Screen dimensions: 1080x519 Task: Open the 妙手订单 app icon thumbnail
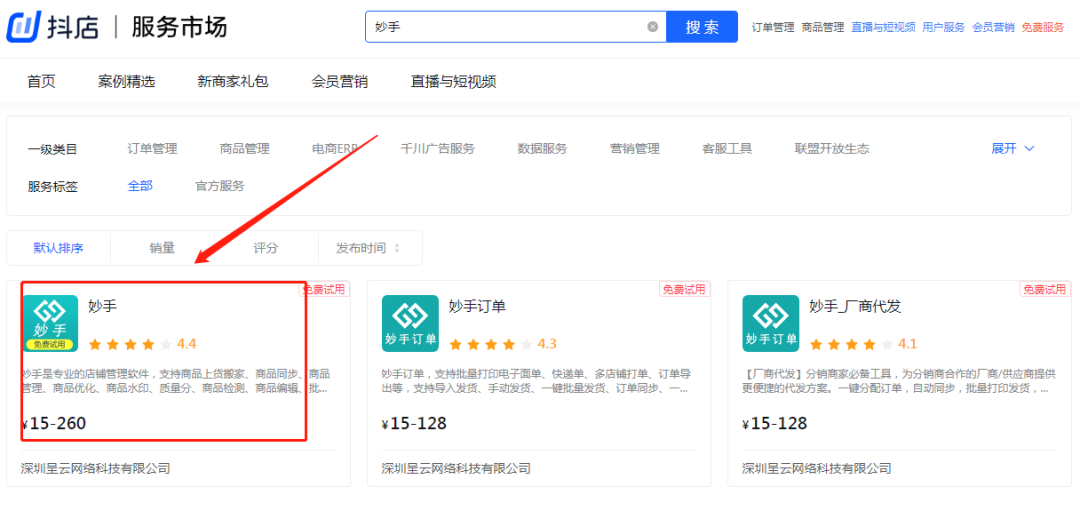411,324
